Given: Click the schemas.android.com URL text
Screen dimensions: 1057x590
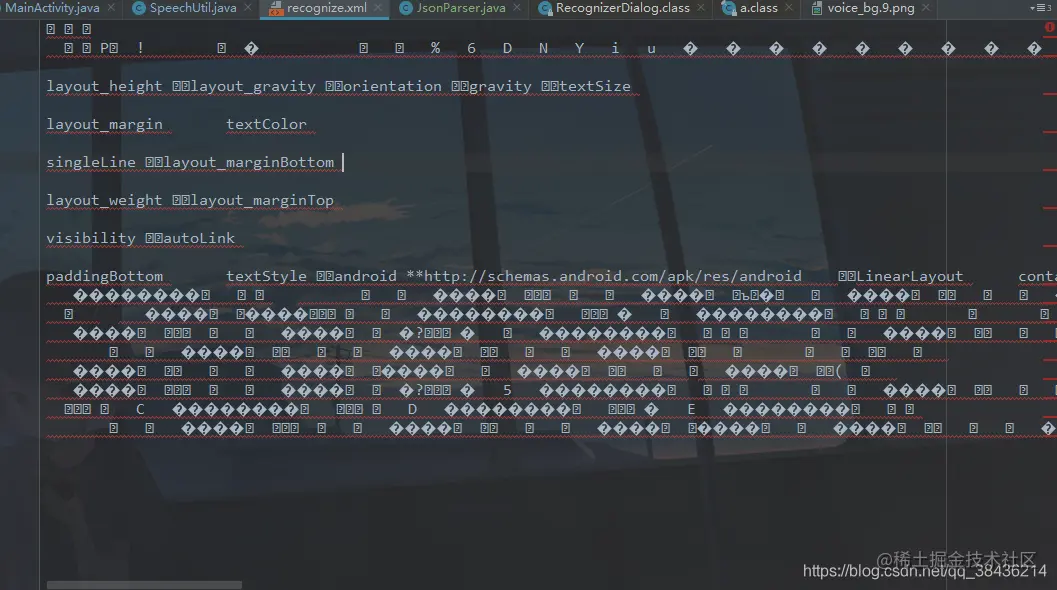Looking at the screenshot, I should pos(613,276).
